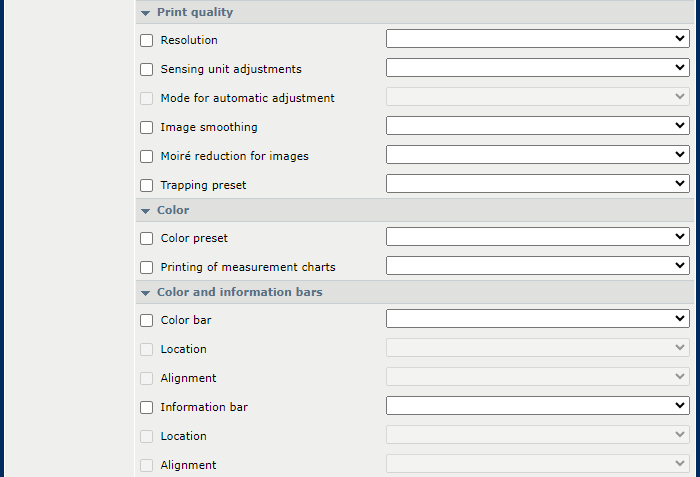Enable Printing of measurement charts checkbox
The image size is (700, 477).
(x=146, y=268)
